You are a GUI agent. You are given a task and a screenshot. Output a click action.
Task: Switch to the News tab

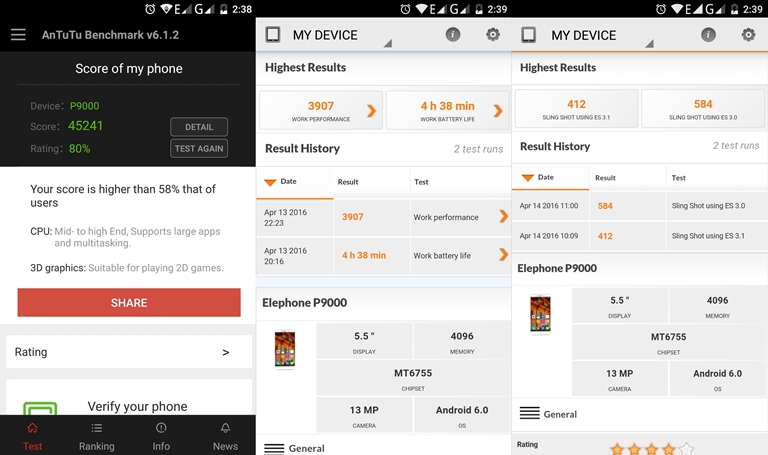tap(225, 436)
